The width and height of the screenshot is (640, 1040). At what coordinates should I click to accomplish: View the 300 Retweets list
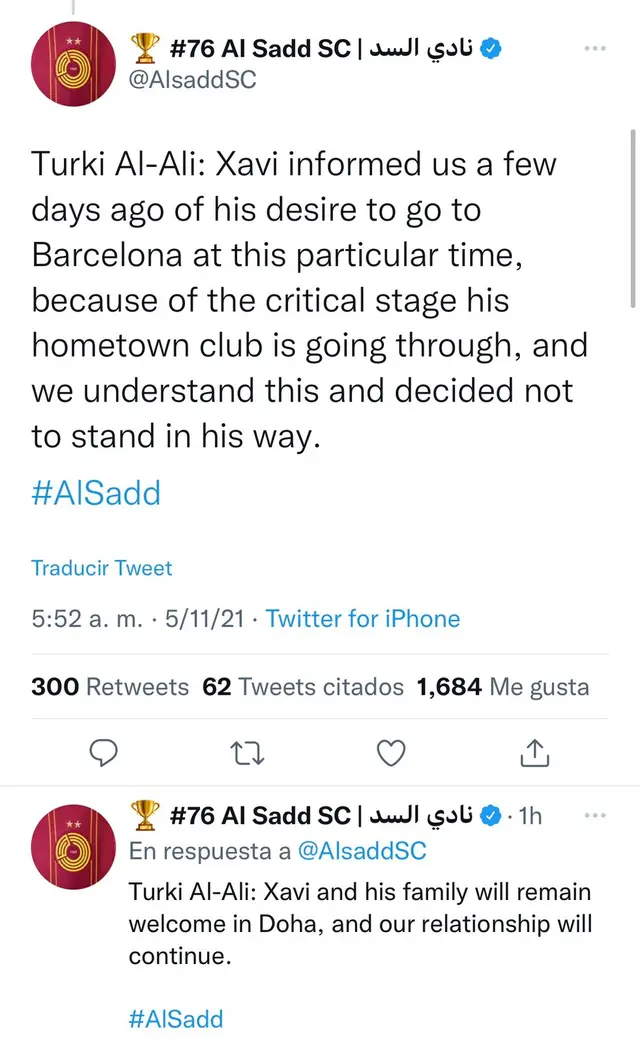coord(110,687)
